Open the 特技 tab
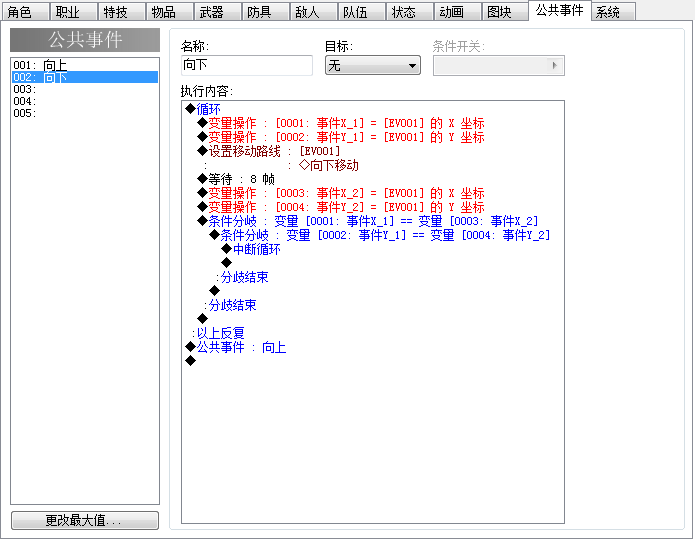This screenshot has width=695, height=540. coord(121,12)
